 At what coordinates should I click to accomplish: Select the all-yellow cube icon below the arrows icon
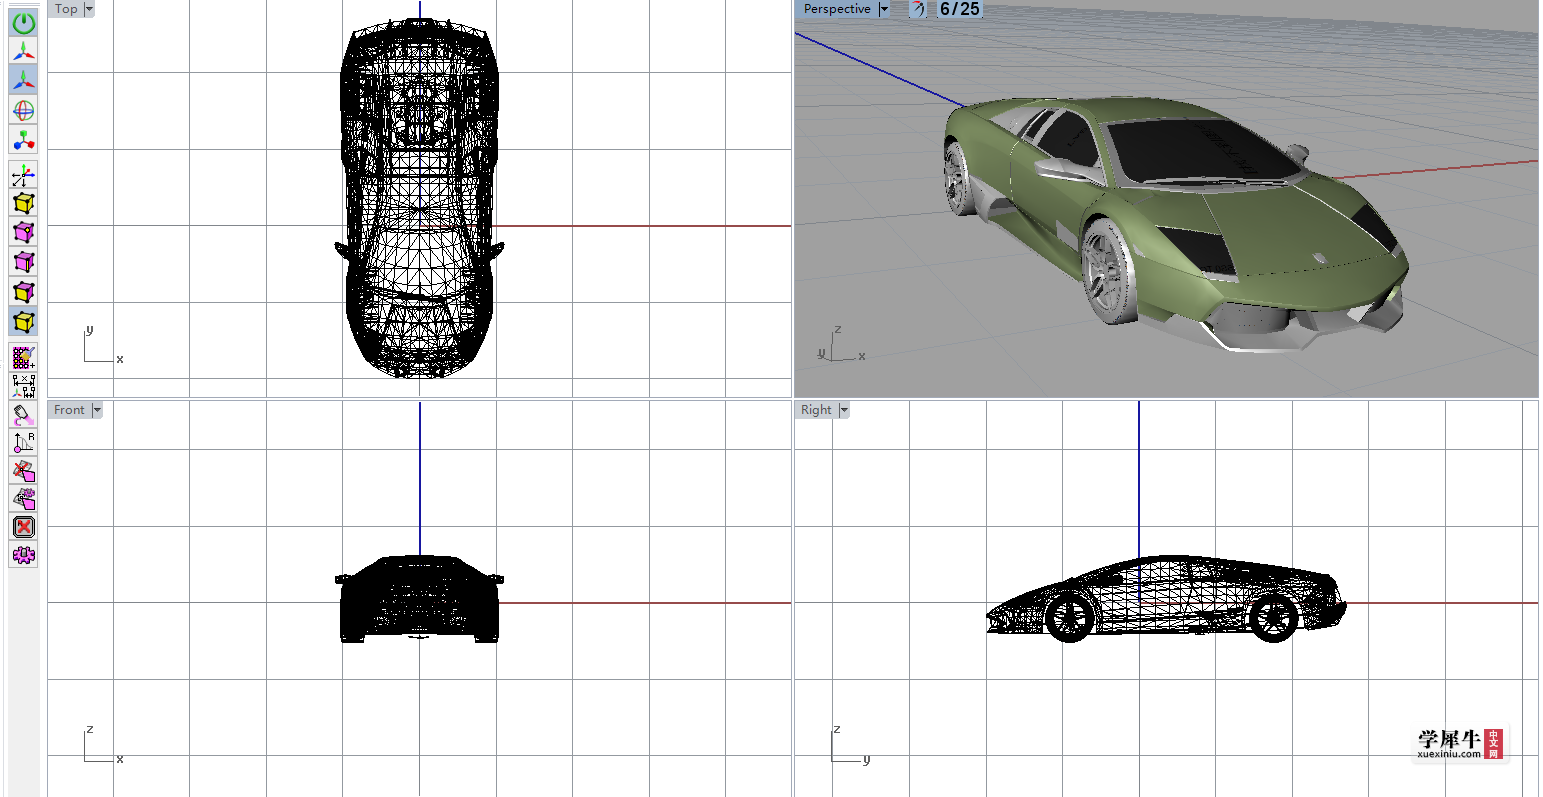click(24, 203)
